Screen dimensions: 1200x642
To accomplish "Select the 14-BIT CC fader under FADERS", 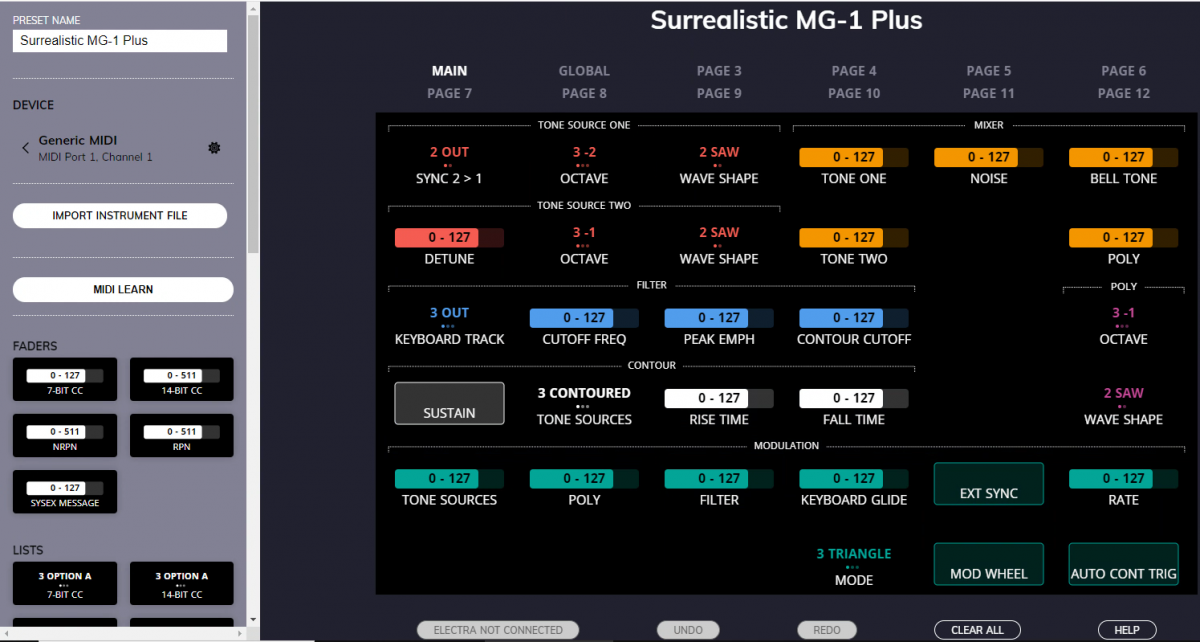I will [x=181, y=379].
